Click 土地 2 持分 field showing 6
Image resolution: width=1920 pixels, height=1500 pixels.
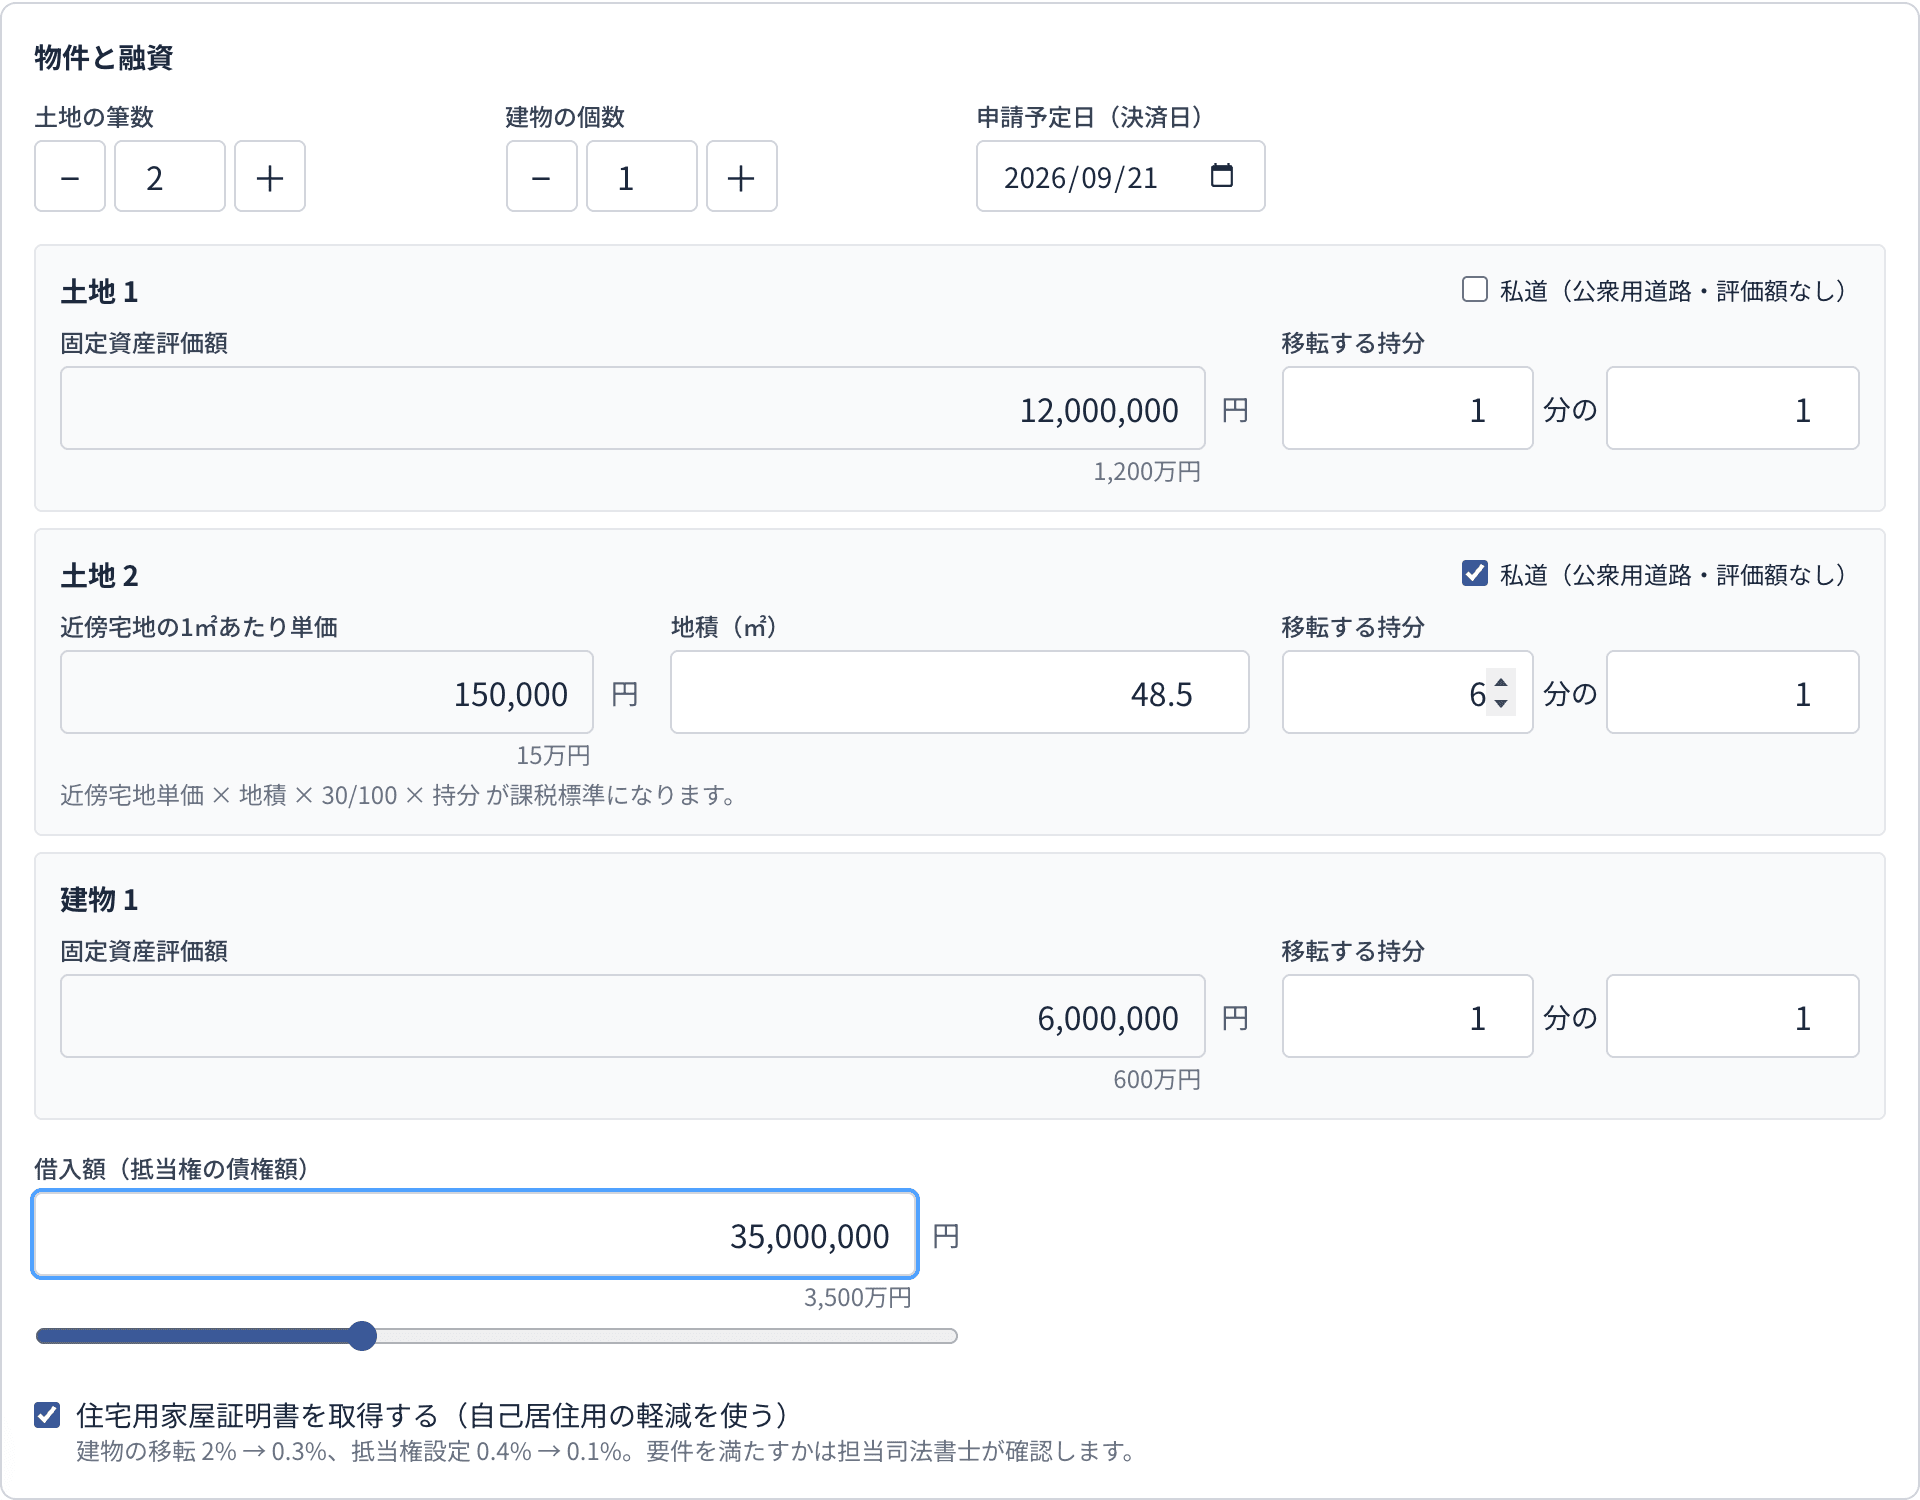(1408, 692)
